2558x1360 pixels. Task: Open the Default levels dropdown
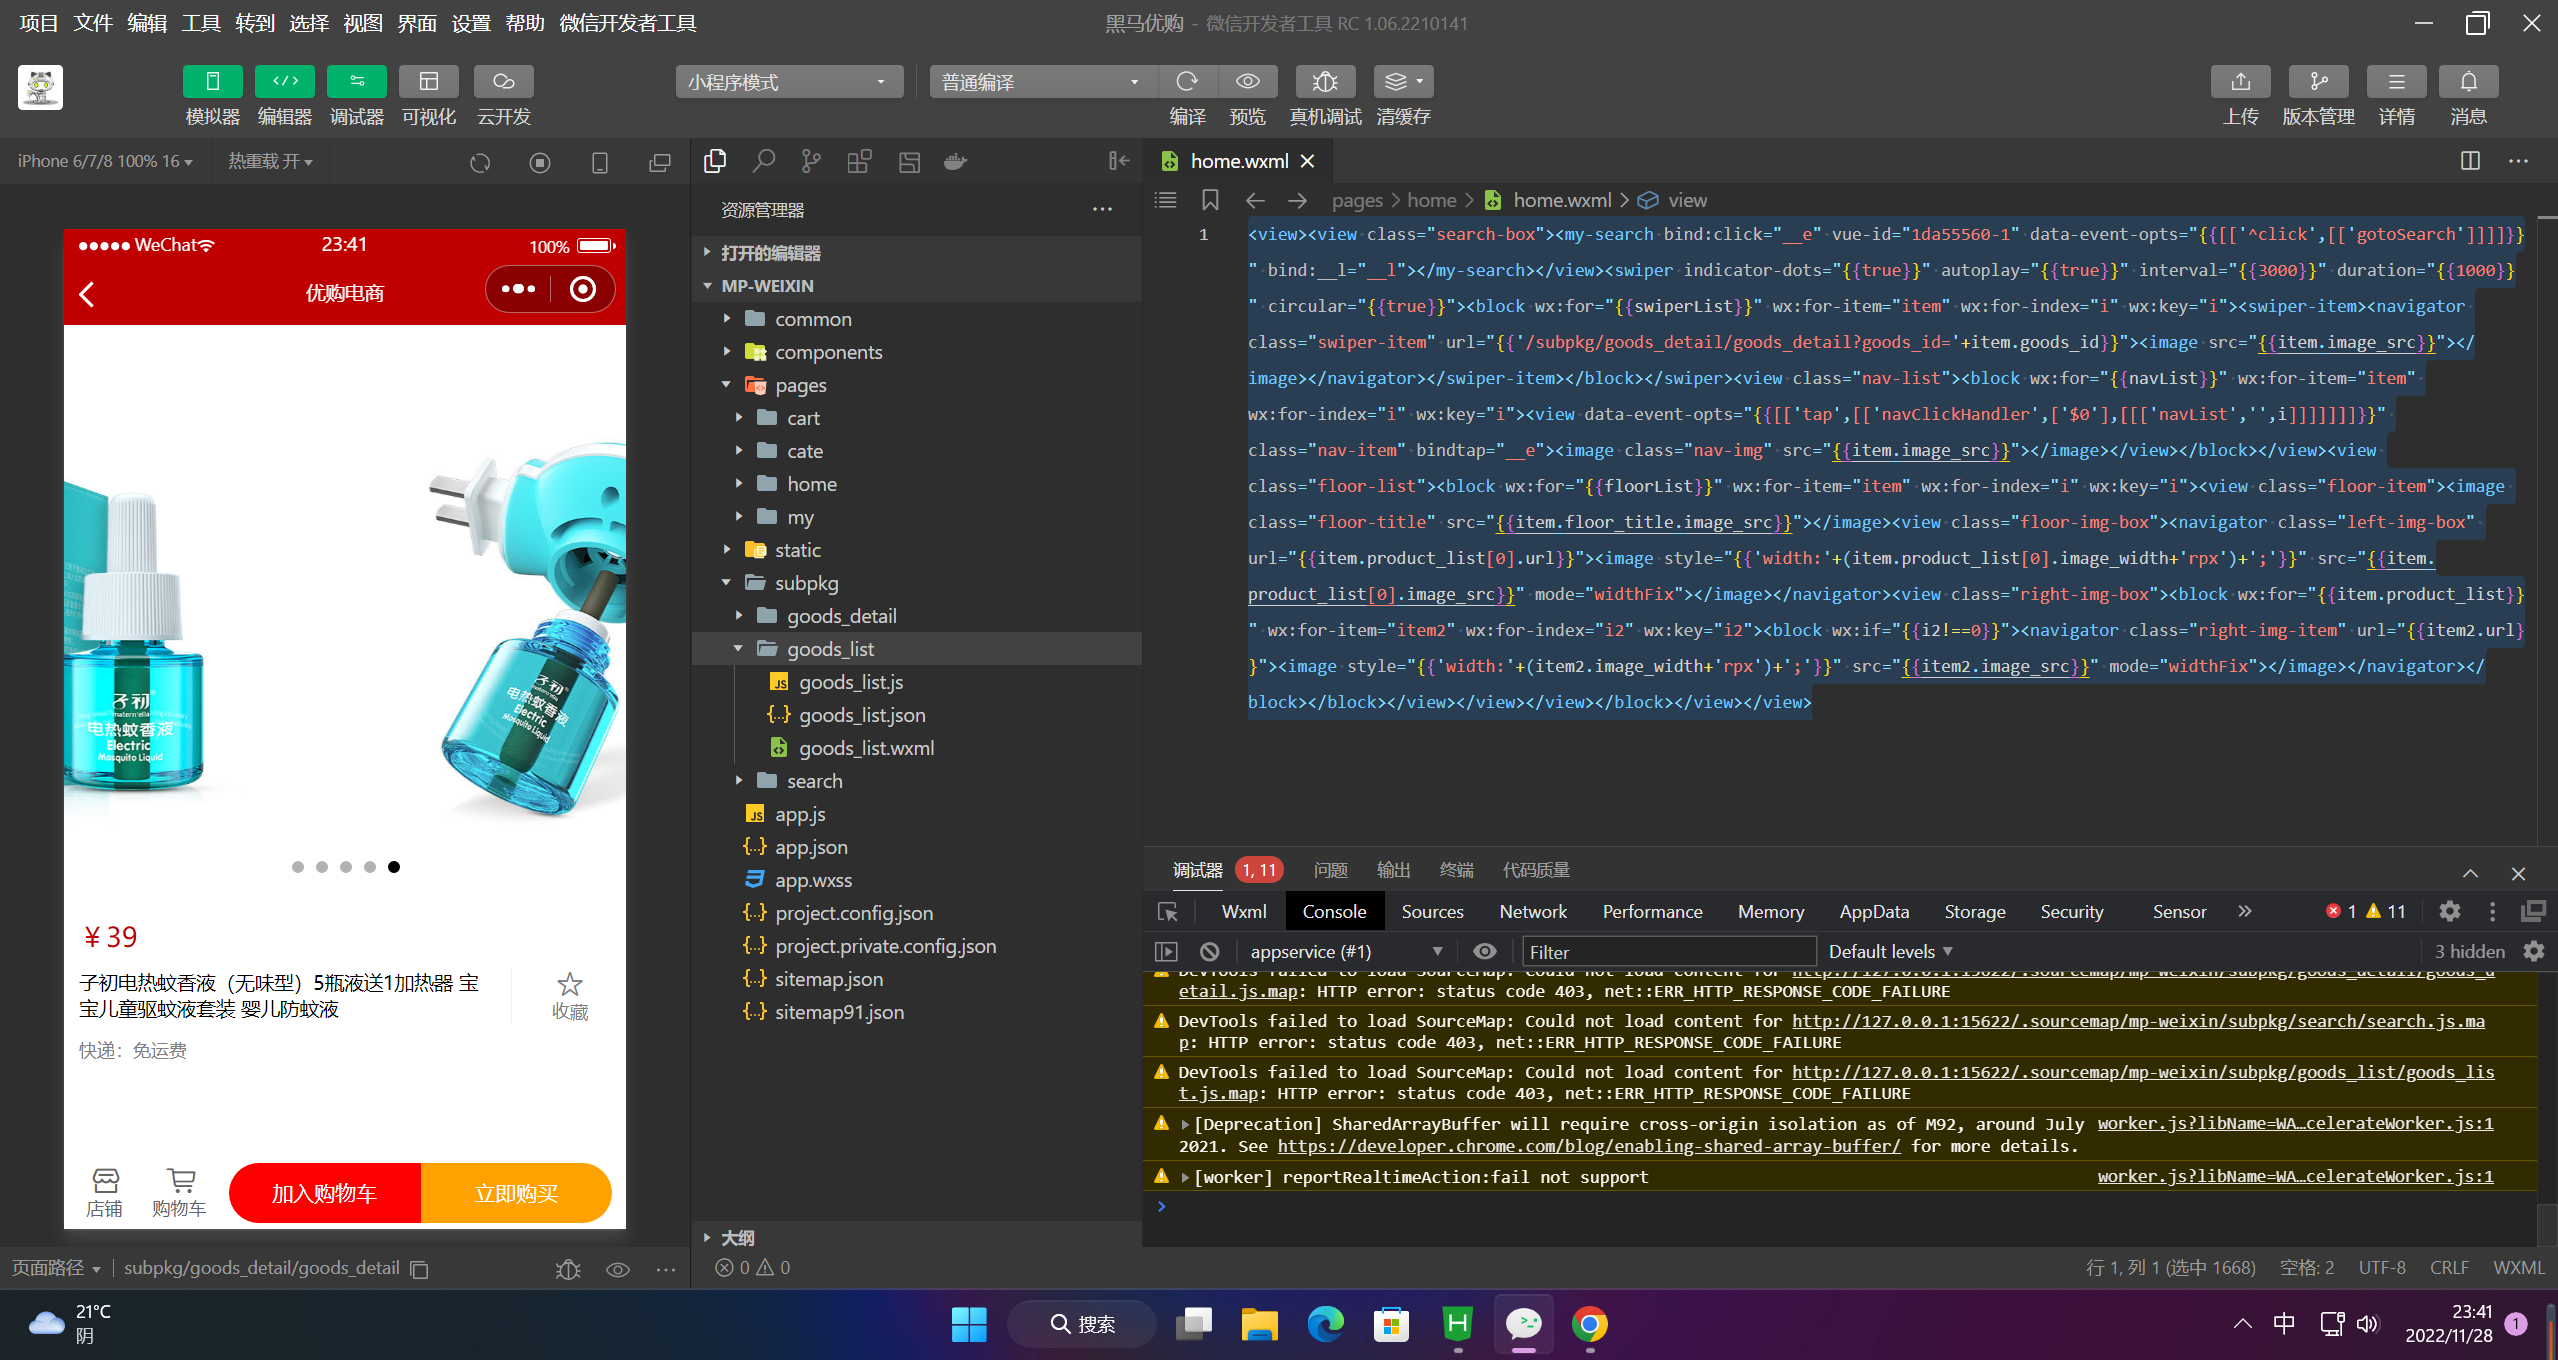tap(1890, 951)
